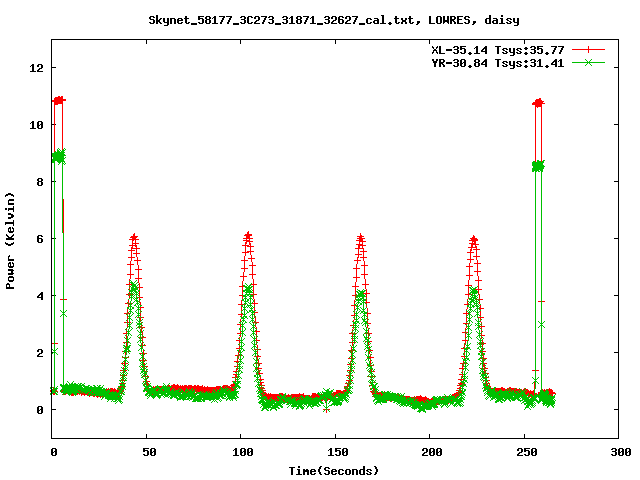Click the red peak near 165 seconds
Screen dimensions: 640x480
(360, 238)
